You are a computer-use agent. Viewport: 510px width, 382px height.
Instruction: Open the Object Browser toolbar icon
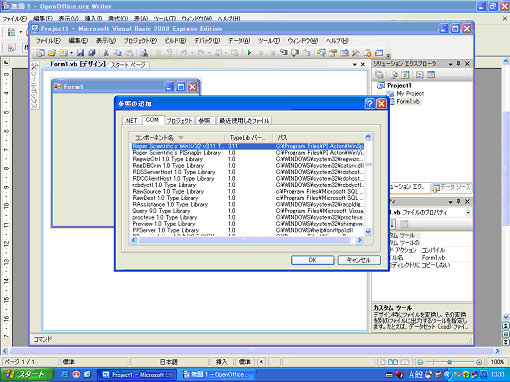[x=344, y=53]
